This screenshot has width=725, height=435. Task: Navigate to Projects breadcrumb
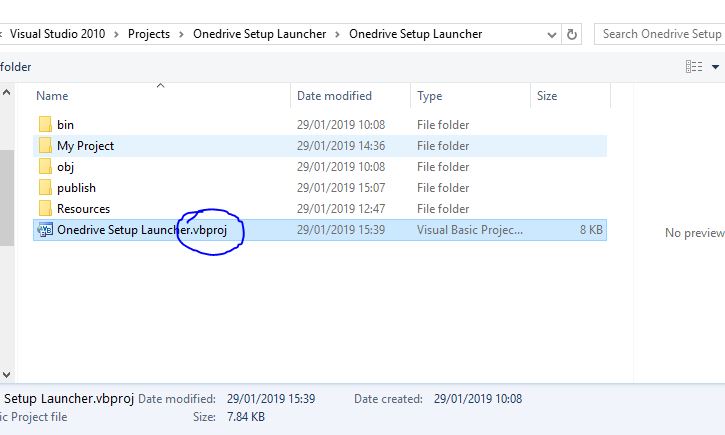(149, 34)
